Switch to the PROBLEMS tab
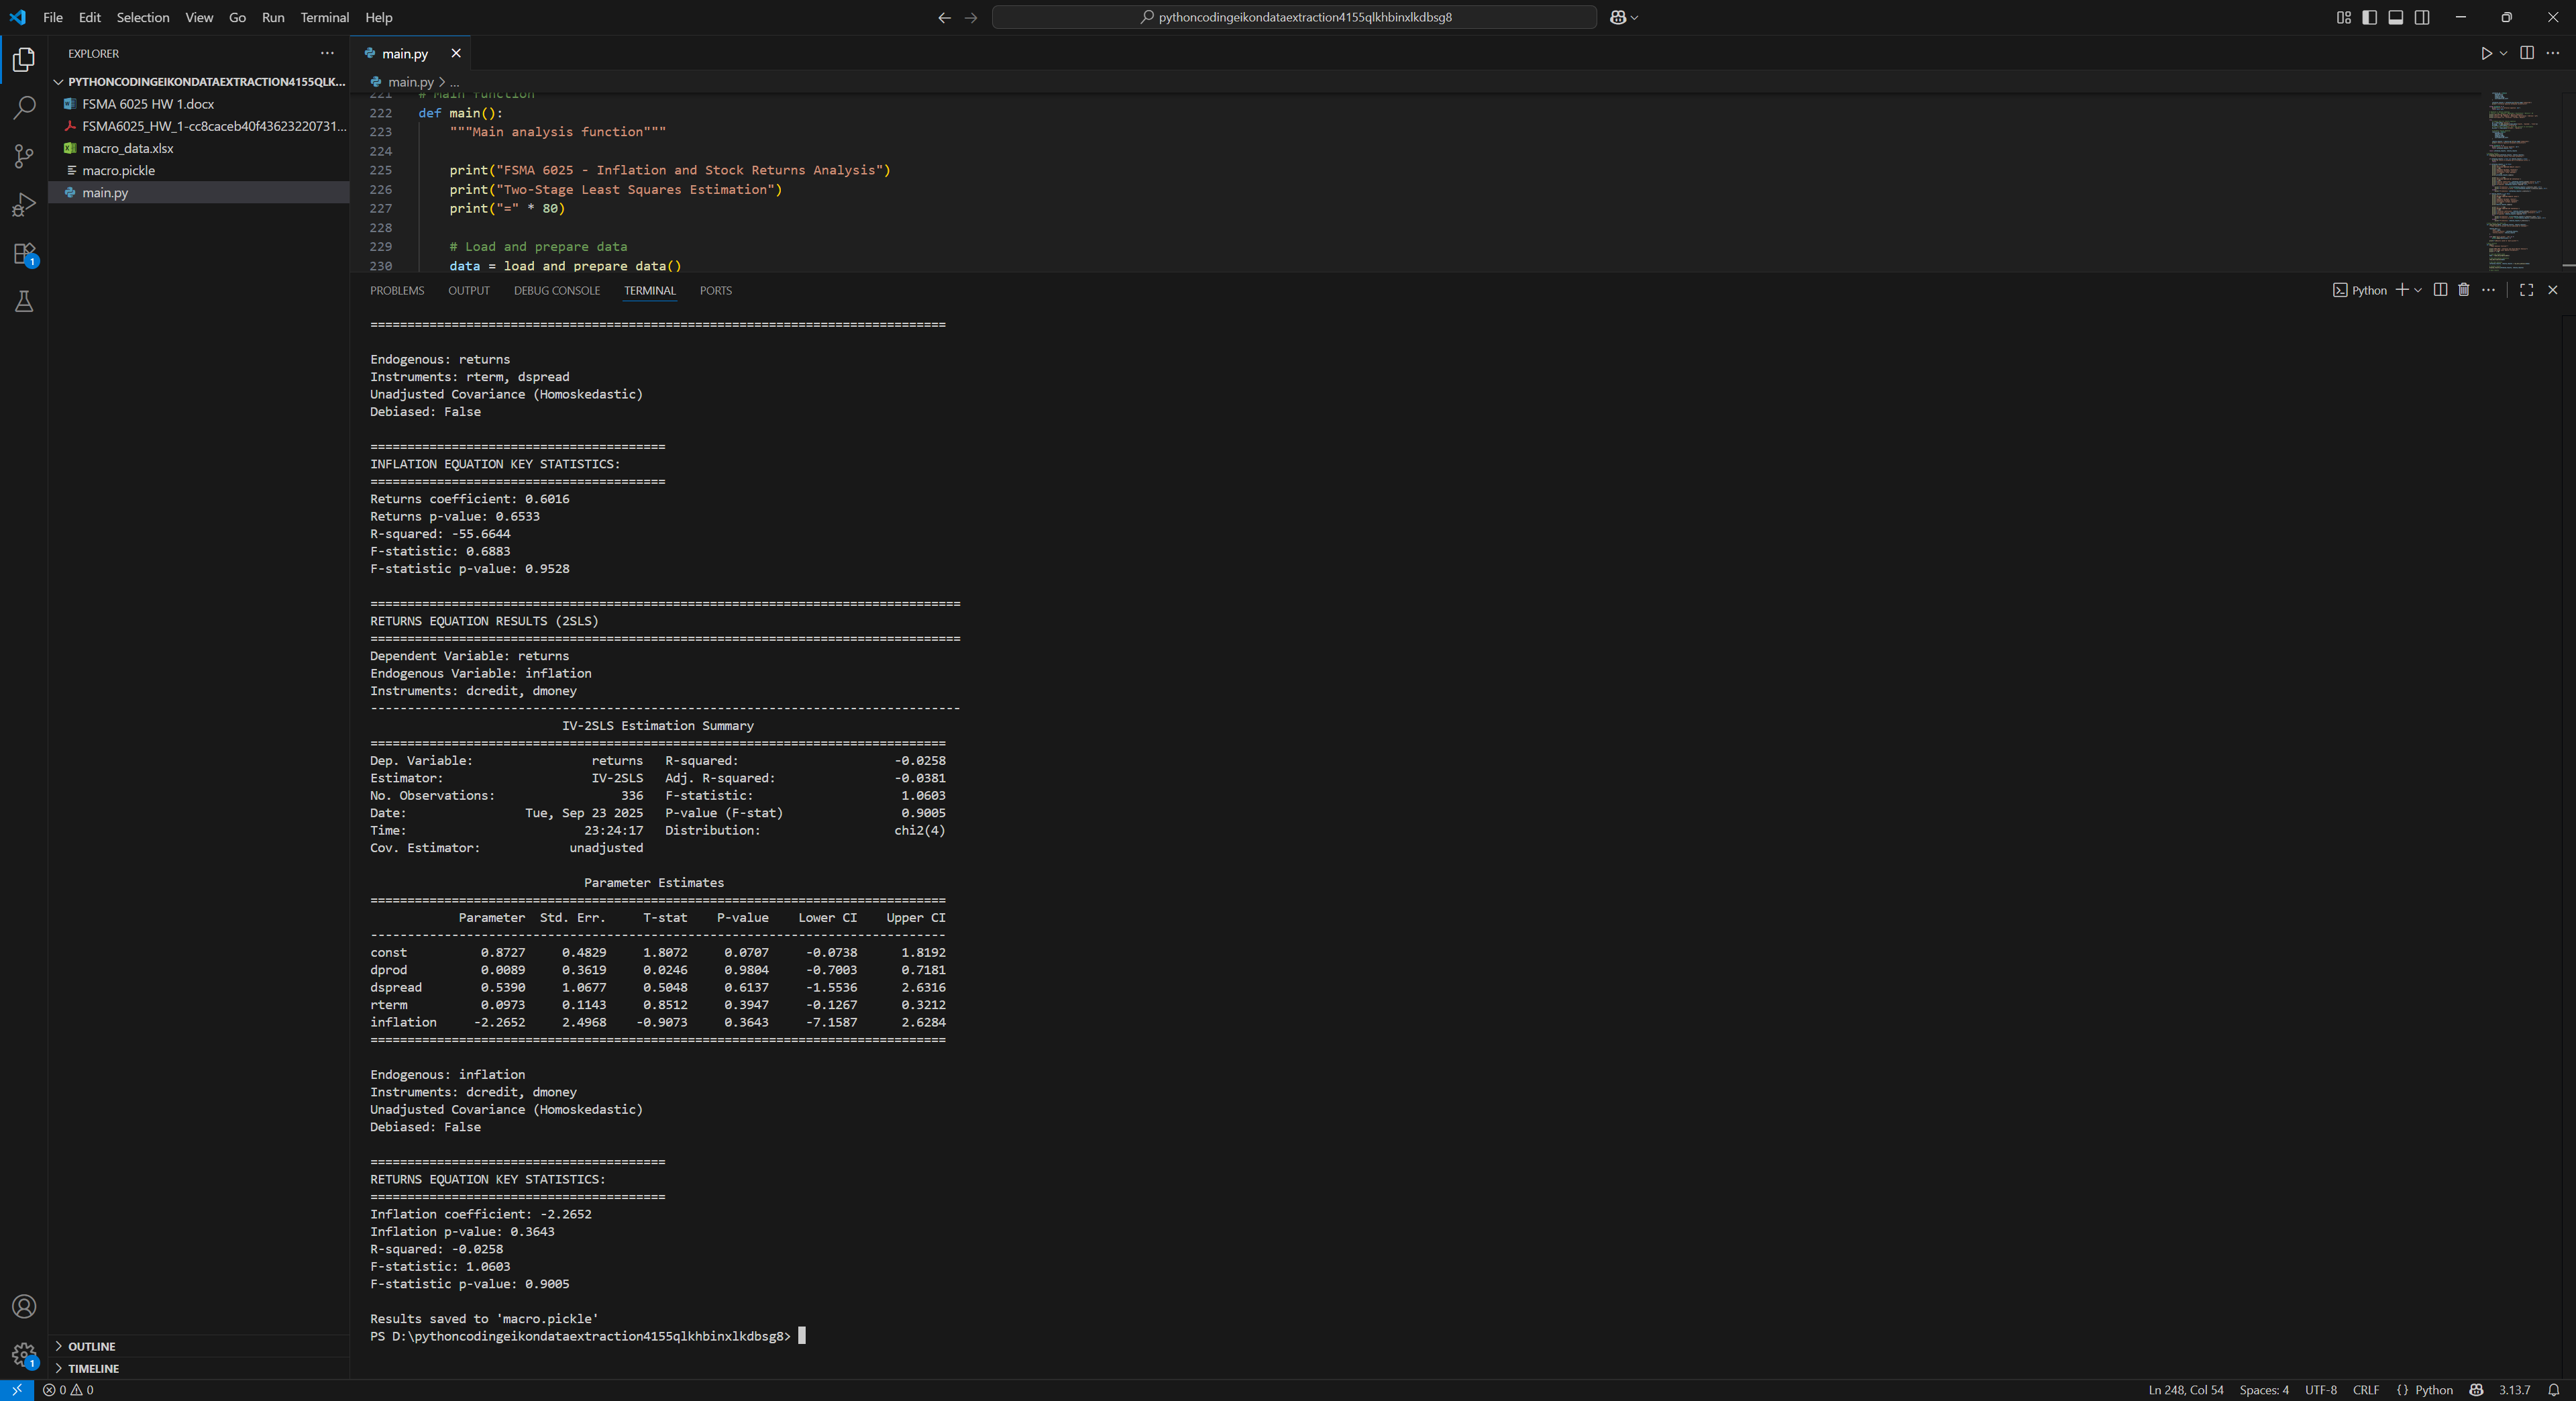The width and height of the screenshot is (2576, 1401). click(x=397, y=291)
